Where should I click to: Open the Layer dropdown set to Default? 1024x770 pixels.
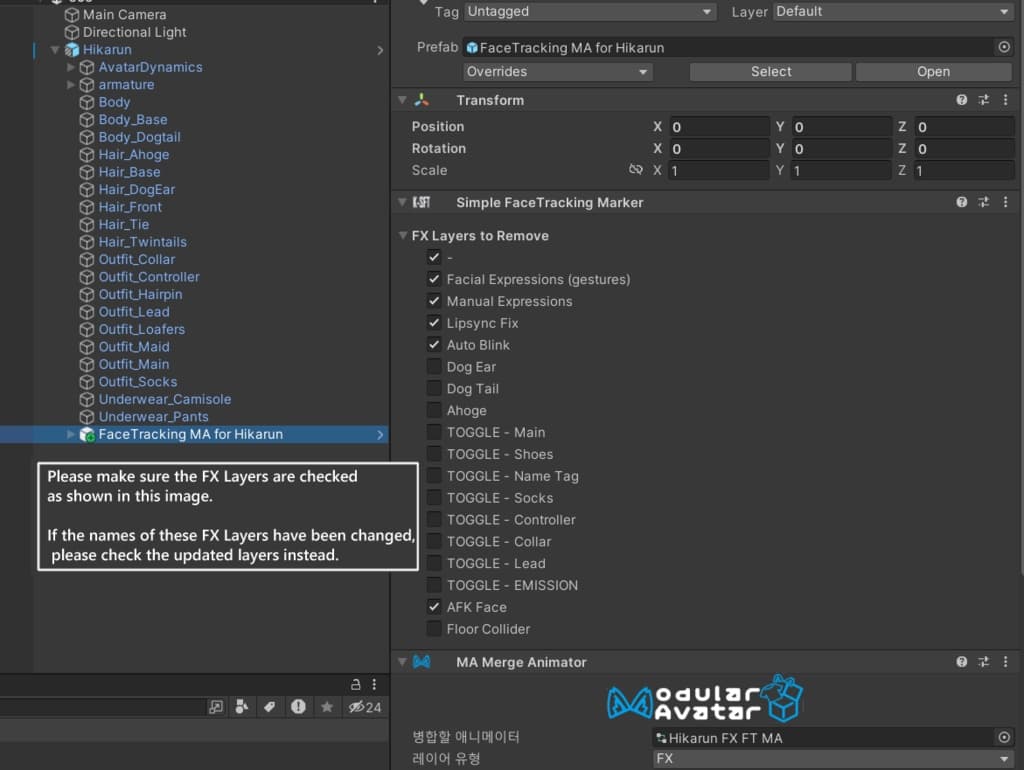click(x=893, y=12)
